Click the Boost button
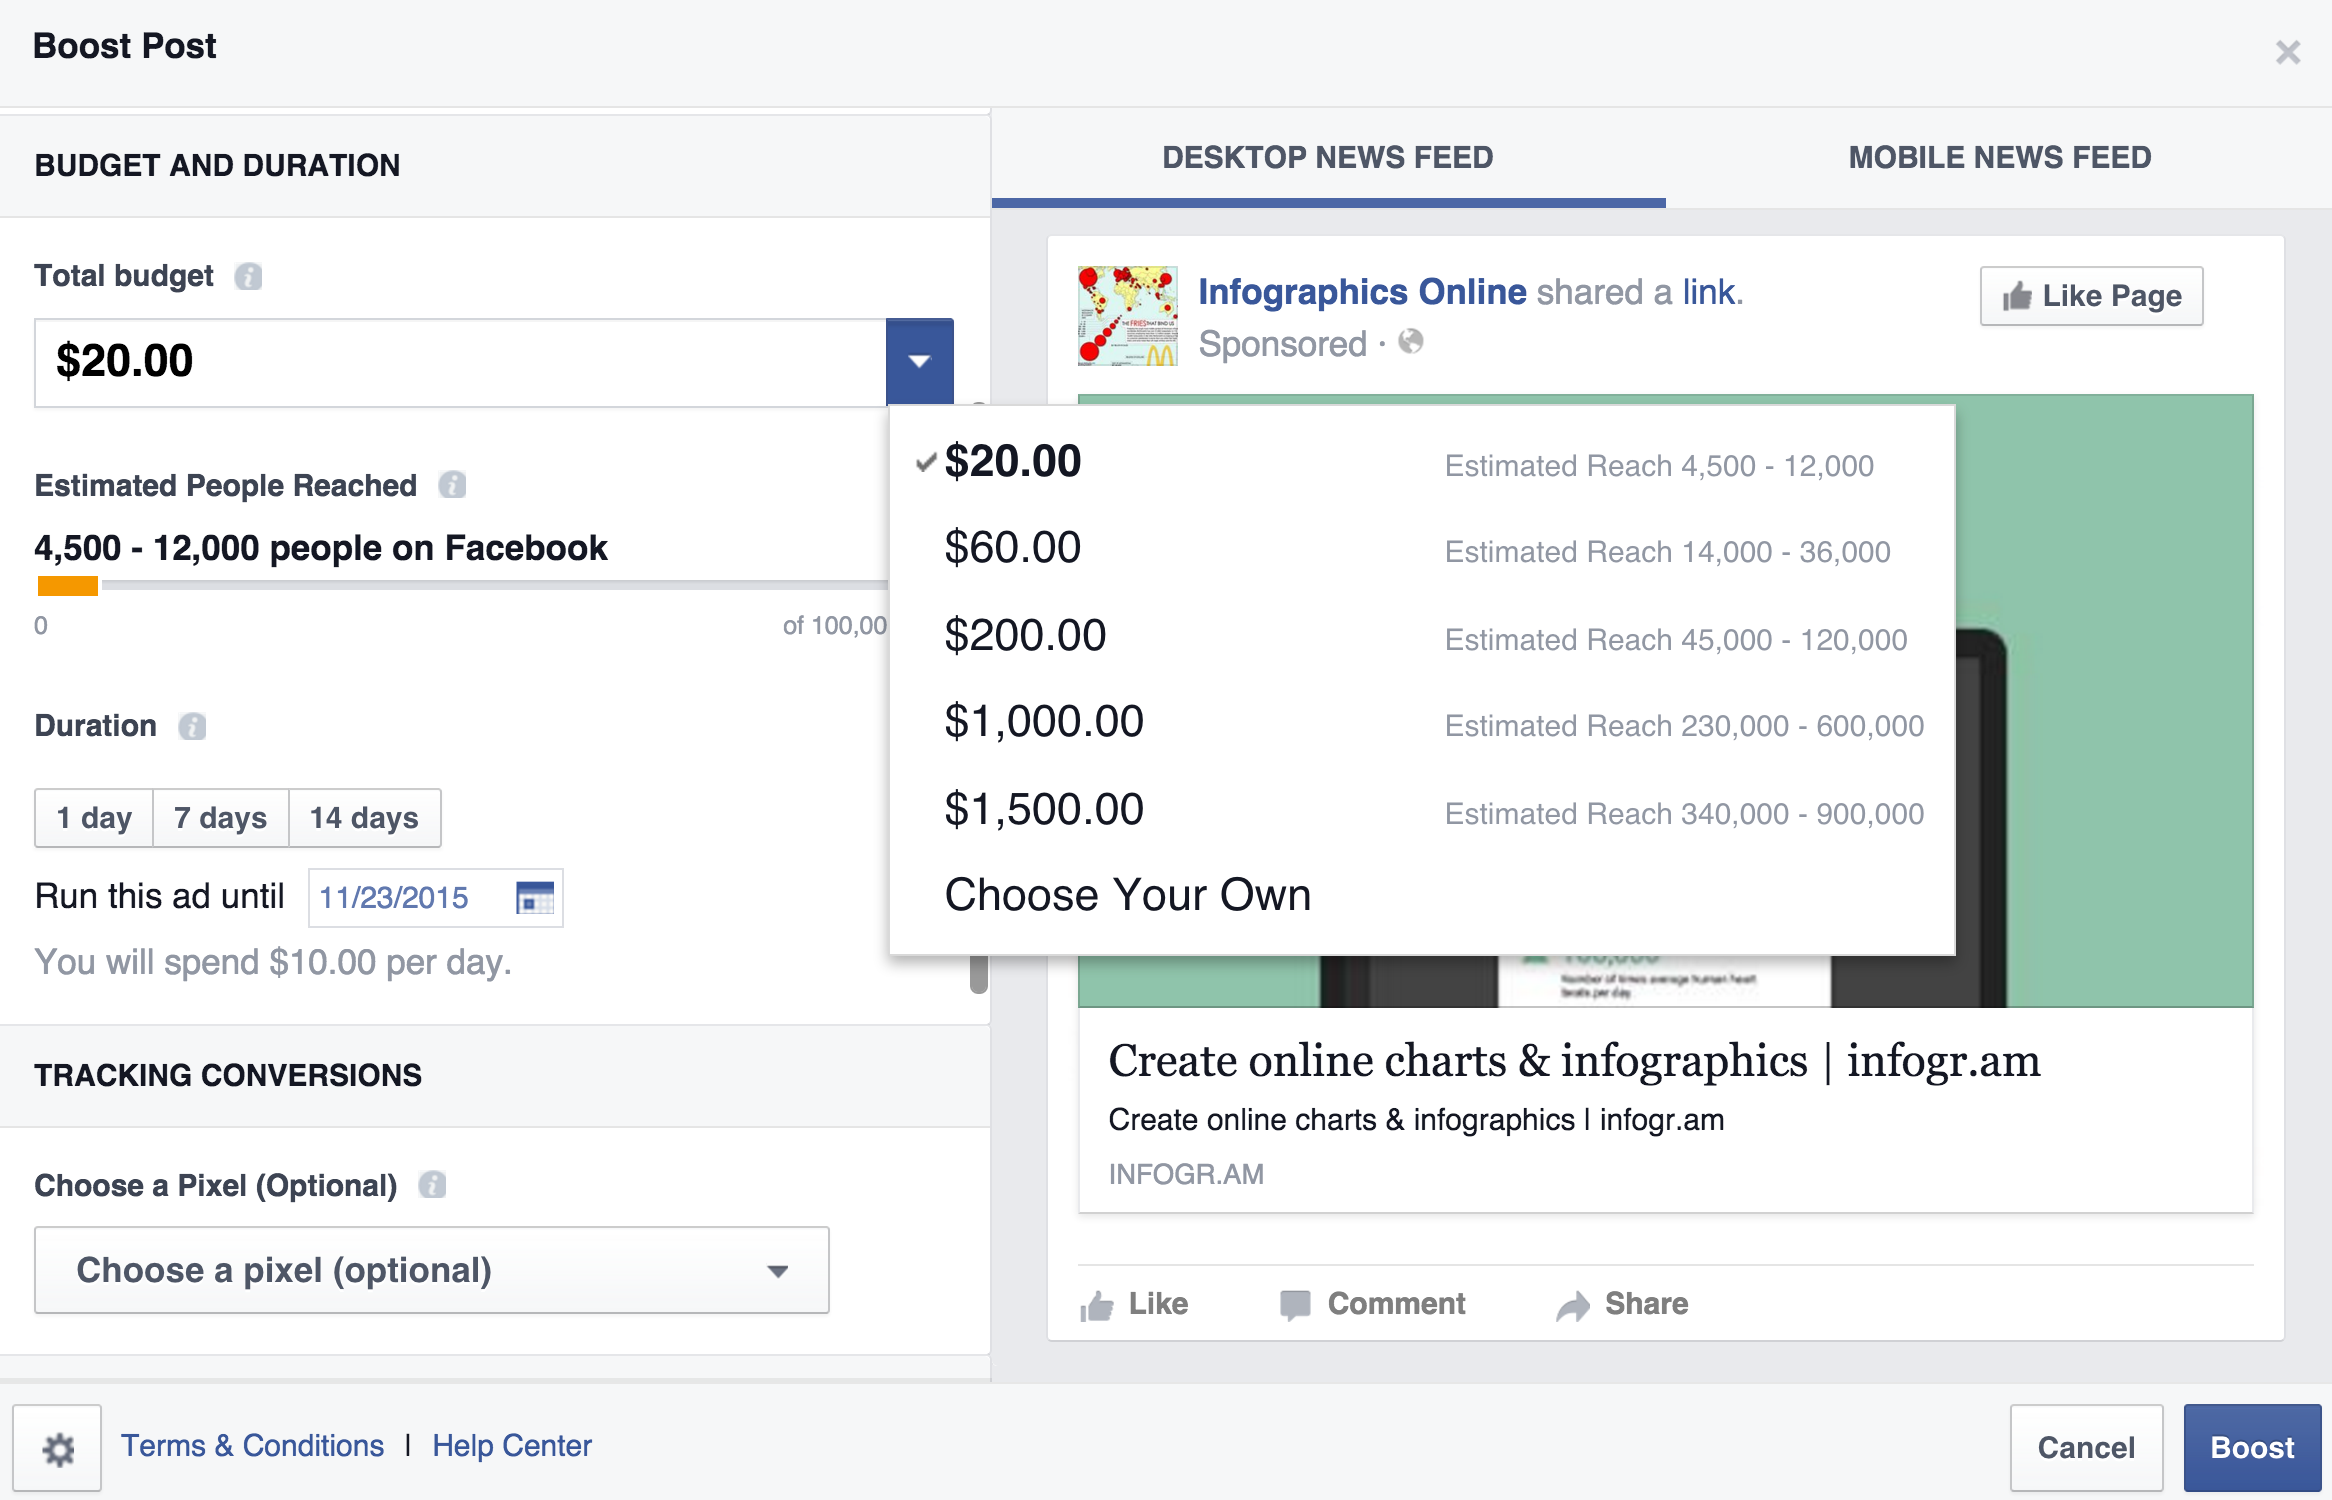This screenshot has width=2332, height=1500. [x=2252, y=1448]
